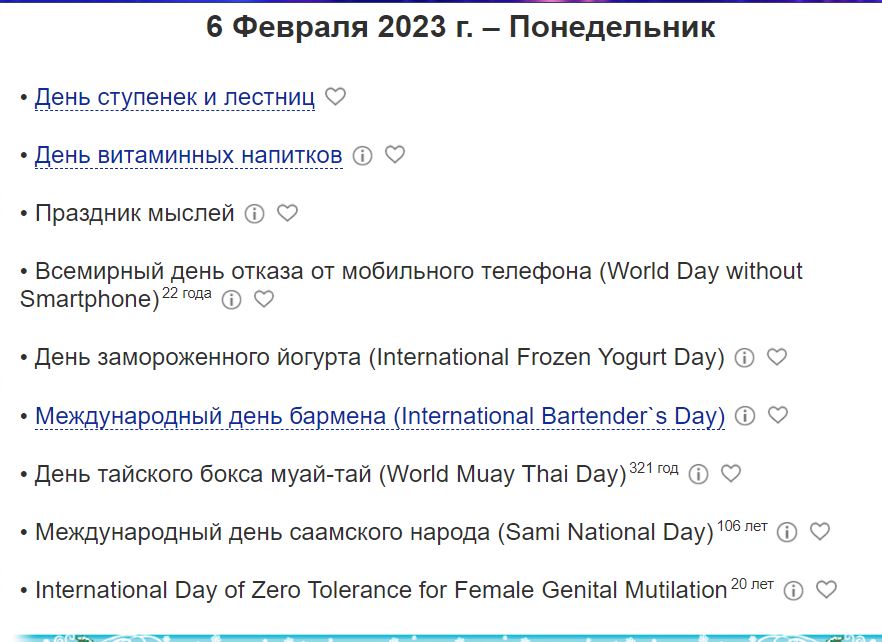This screenshot has width=882, height=642.
Task: Open the День витаминных напитков link
Action: (189, 155)
